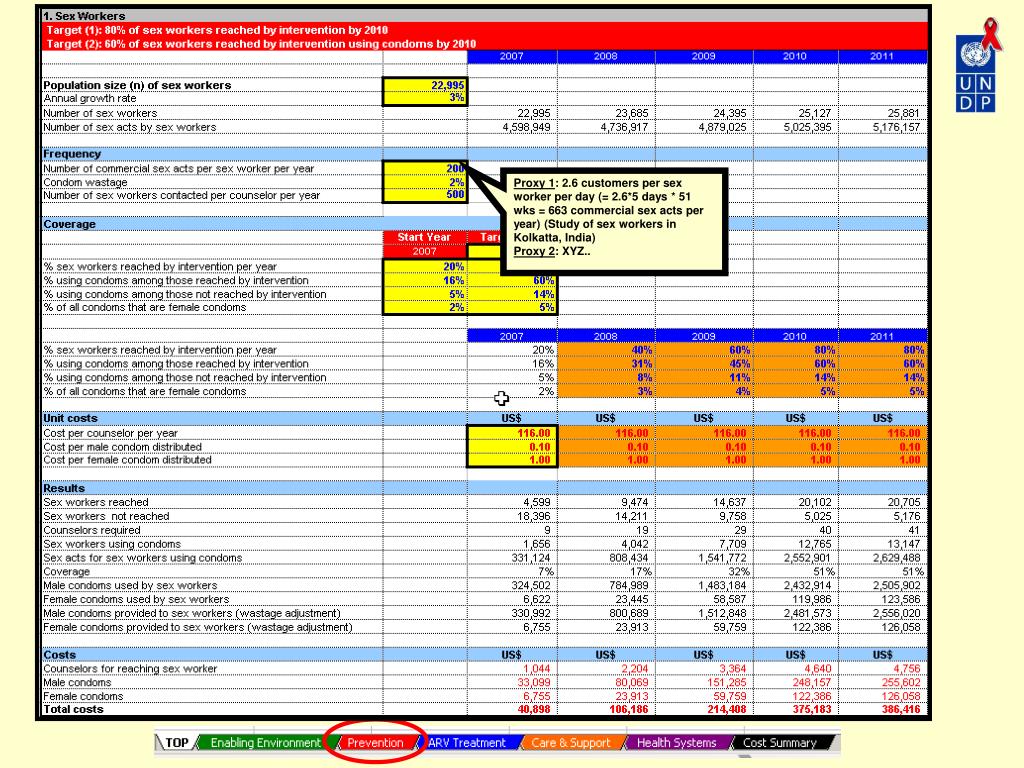Click the 'Frequency' section header
The image size is (1024, 768).
[72, 154]
